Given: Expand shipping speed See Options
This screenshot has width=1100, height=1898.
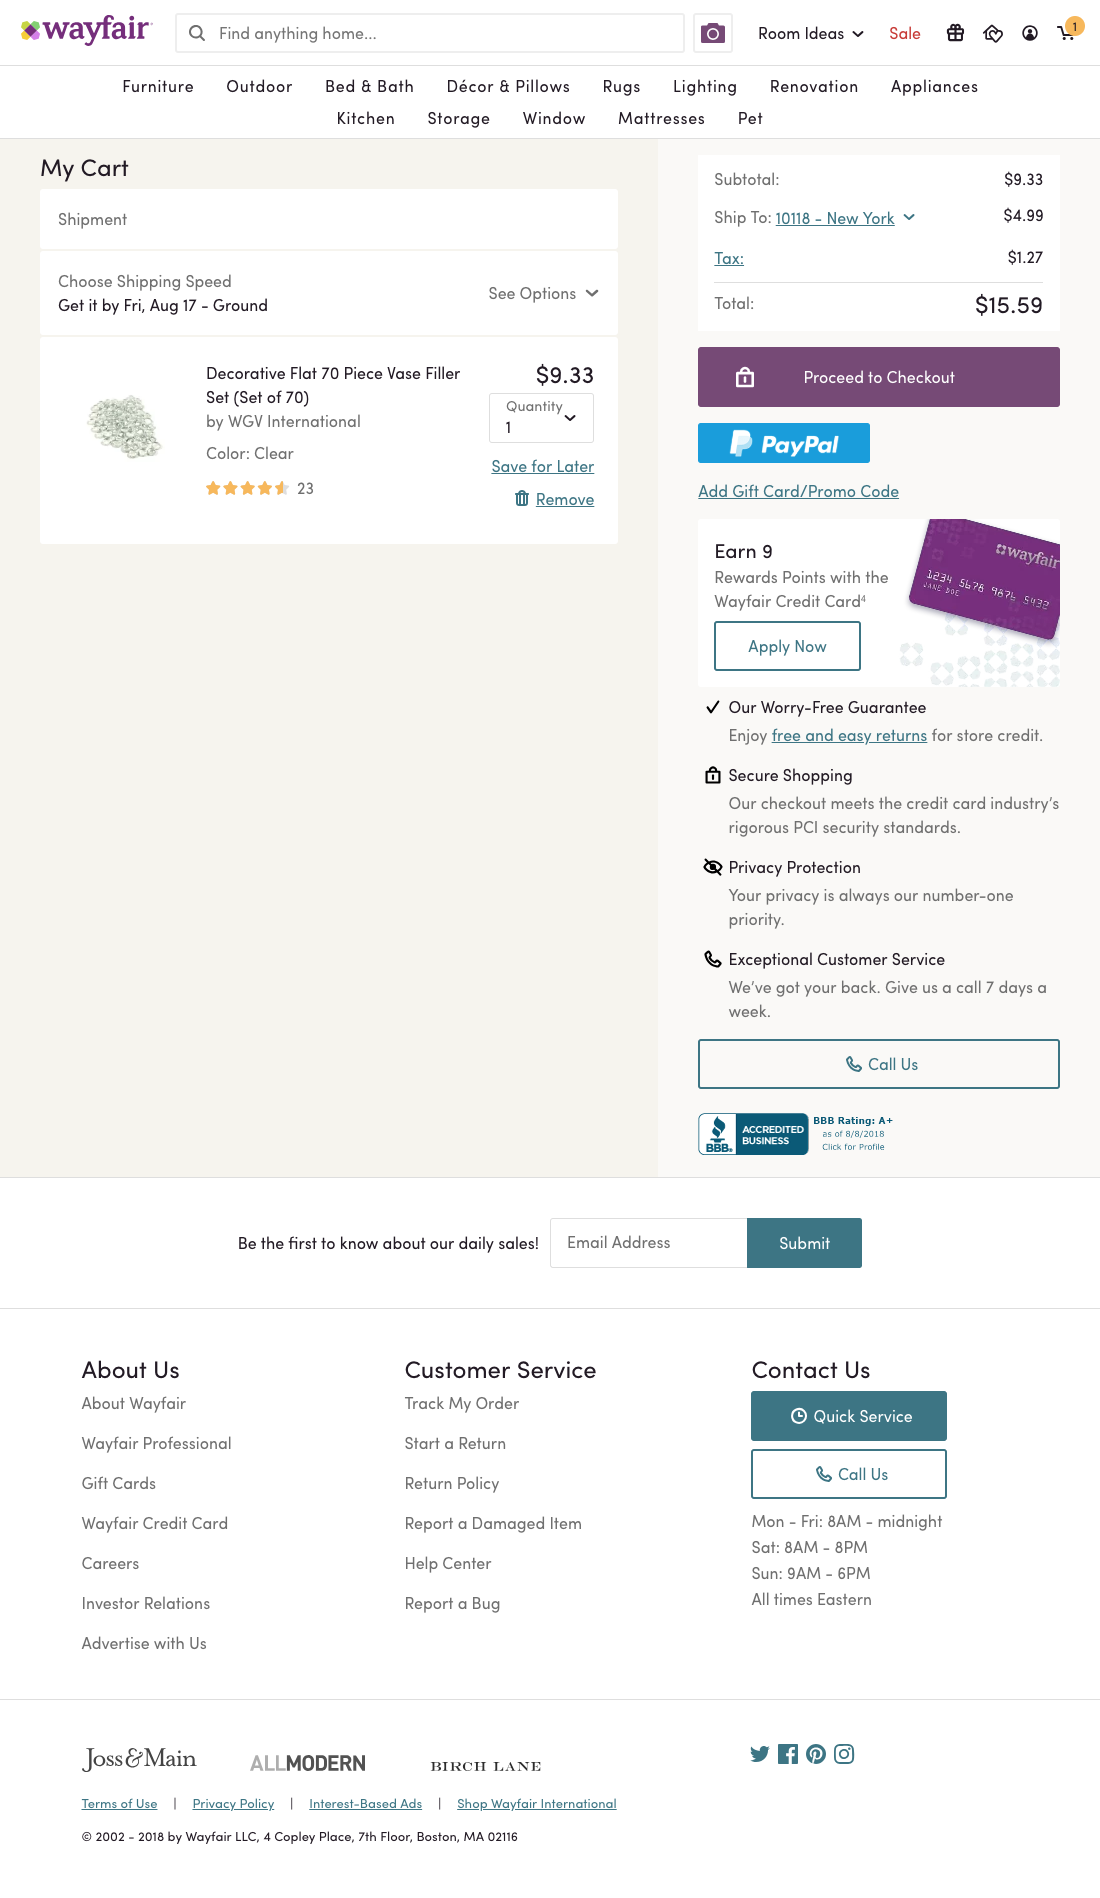Looking at the screenshot, I should (543, 293).
